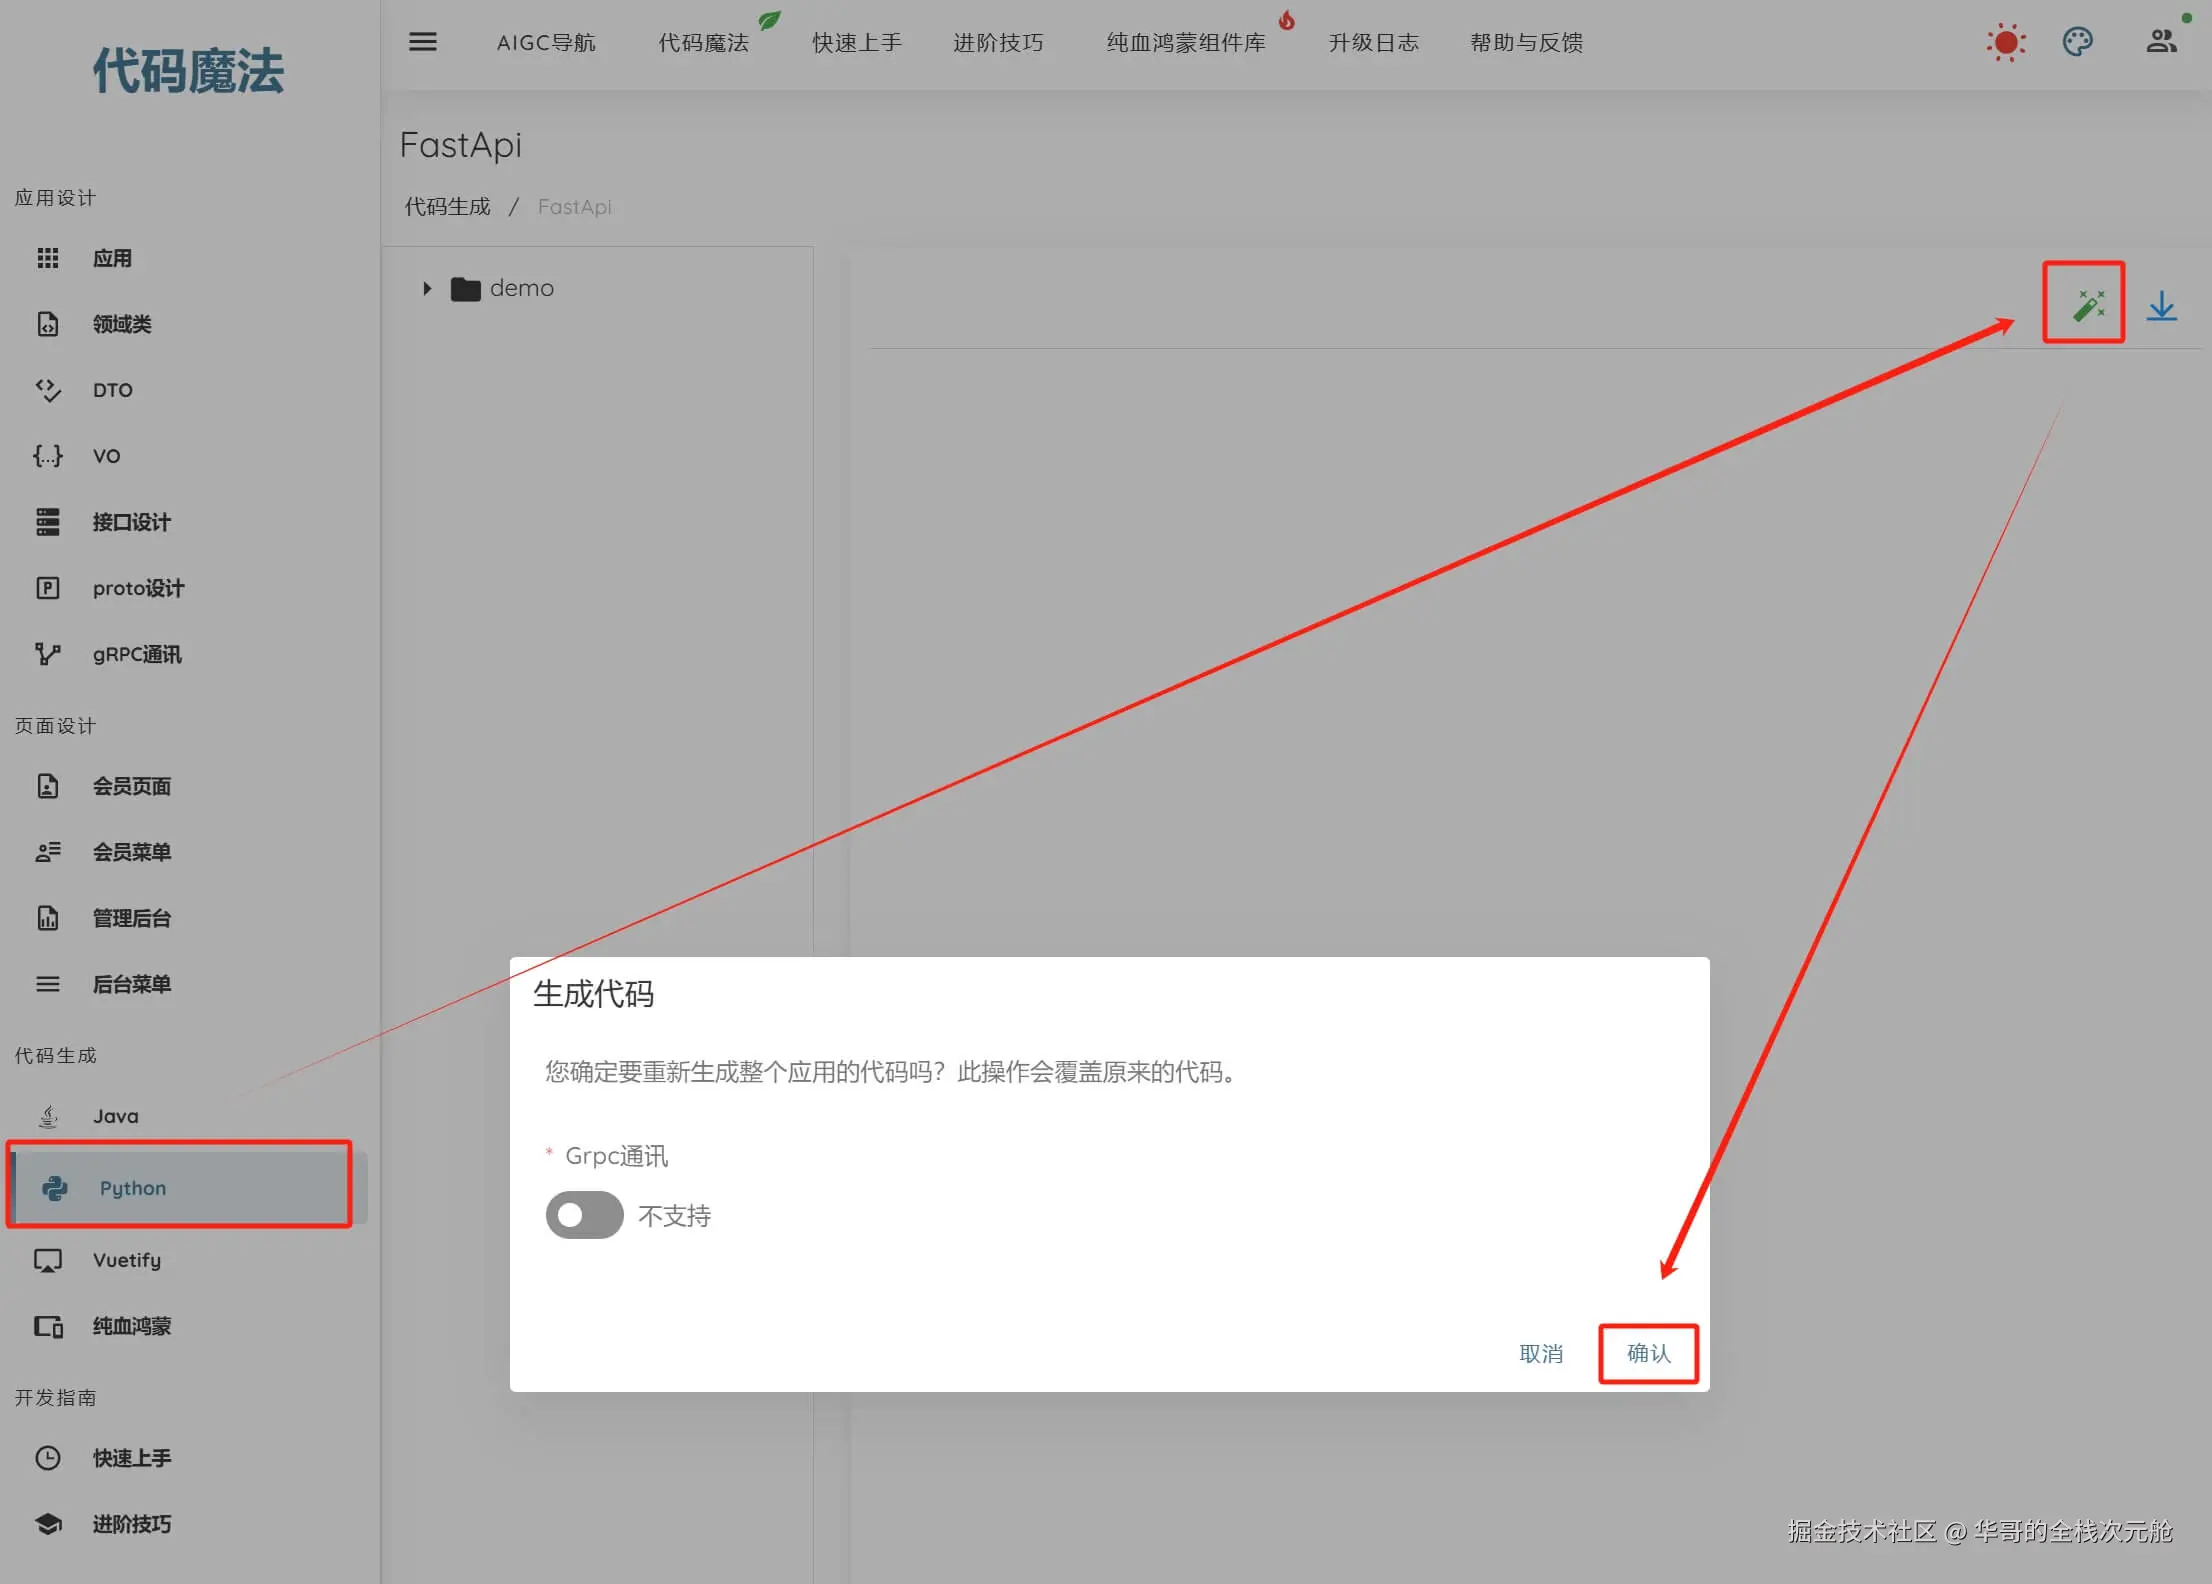Open the palette theme color icon
Viewport: 2212px width, 1584px height.
coord(2077,42)
